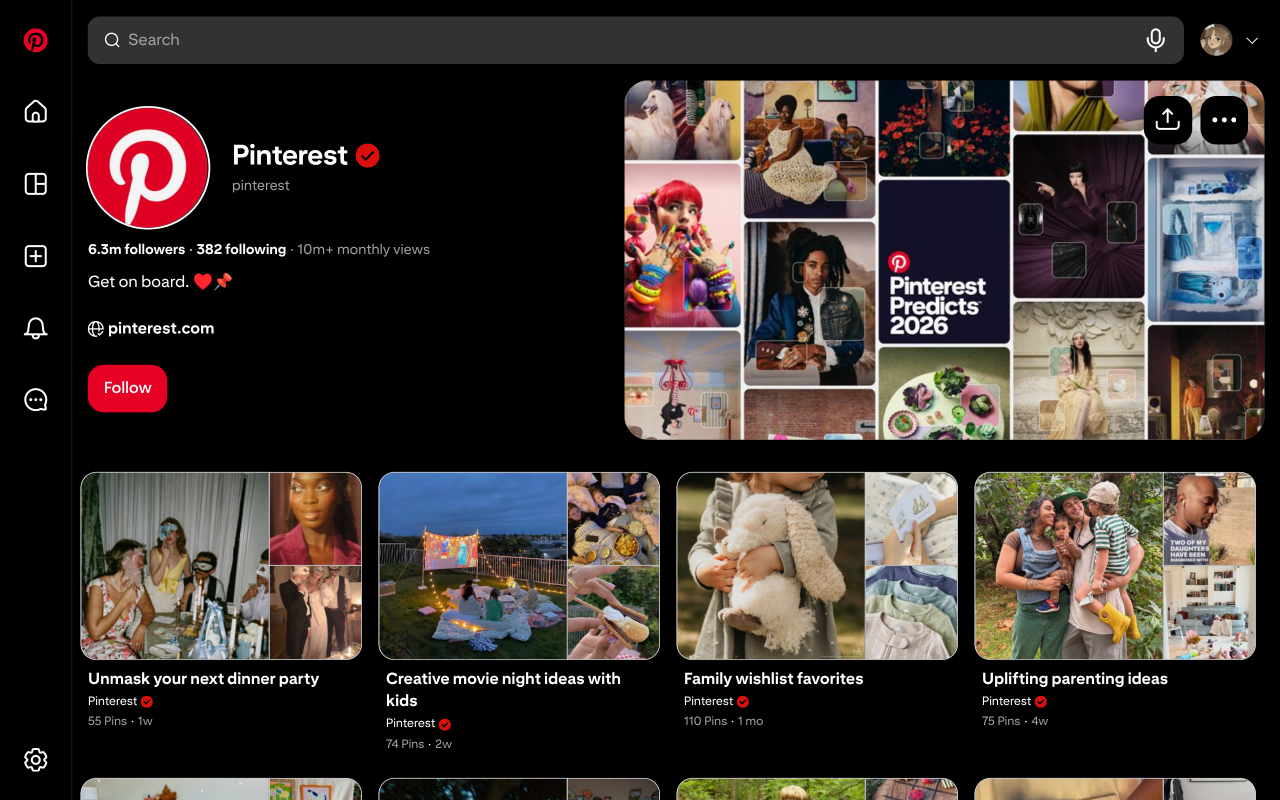
Task: Open the Pinterest Predicts 2026 cover collage
Action: [944, 260]
